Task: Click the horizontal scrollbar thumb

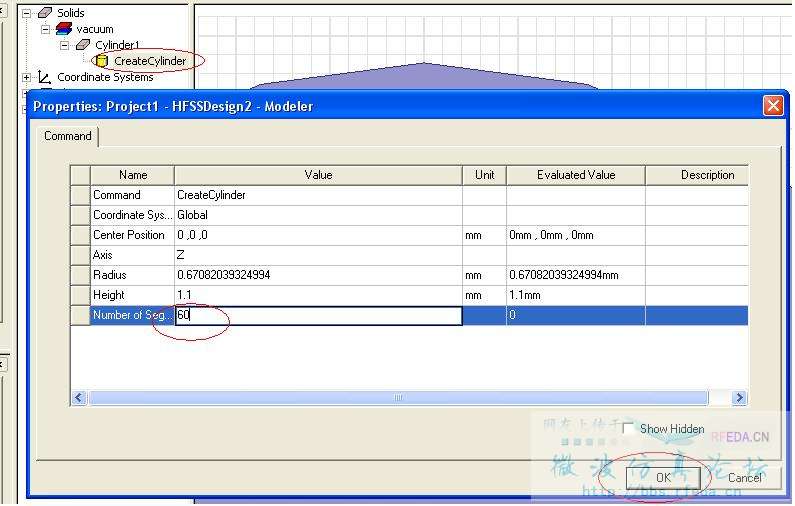Action: coord(399,398)
